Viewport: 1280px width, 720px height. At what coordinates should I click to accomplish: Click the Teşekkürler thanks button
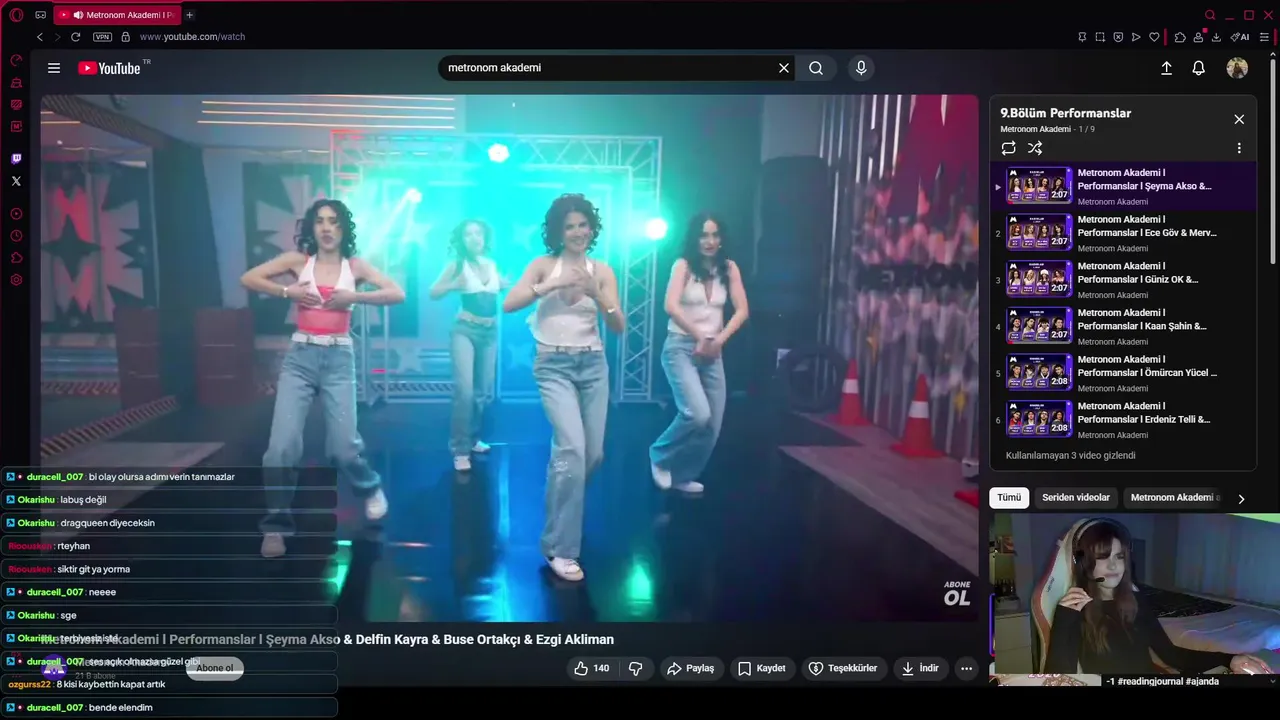843,668
